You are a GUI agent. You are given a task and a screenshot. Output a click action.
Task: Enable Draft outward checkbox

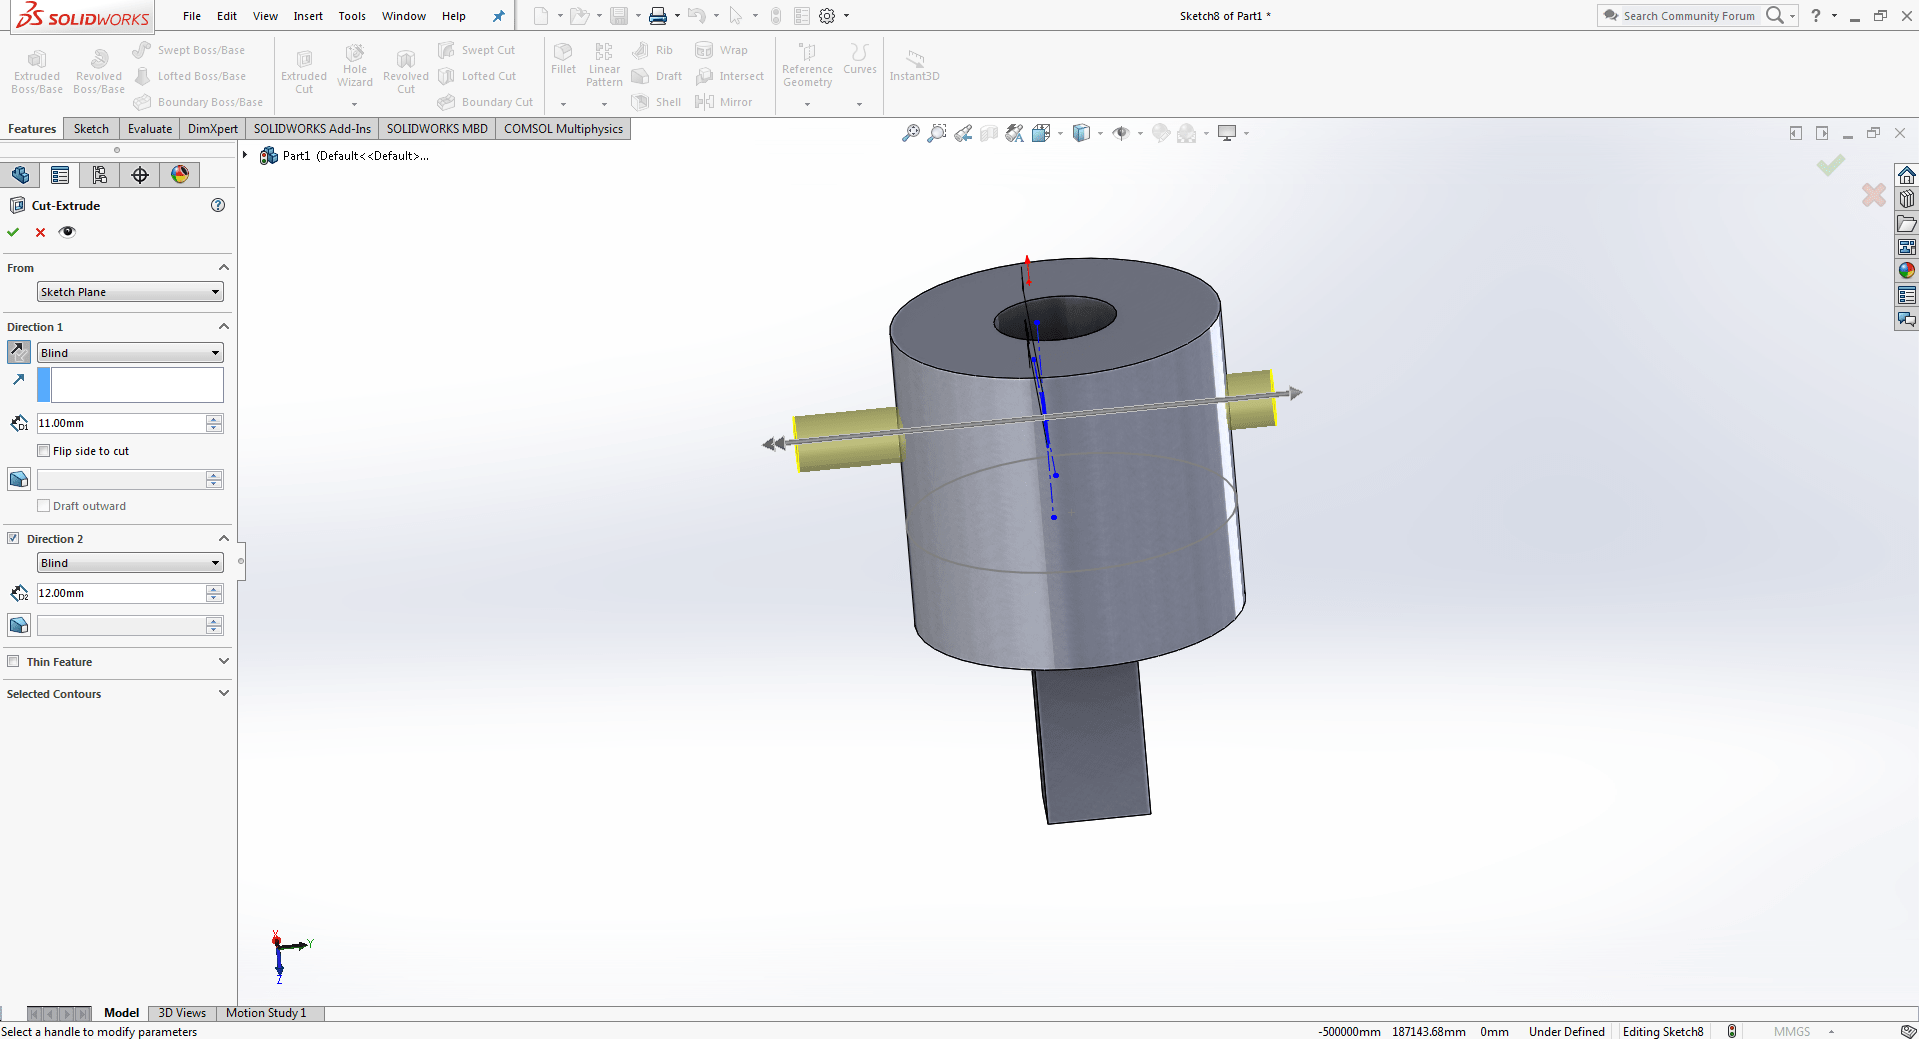point(44,506)
